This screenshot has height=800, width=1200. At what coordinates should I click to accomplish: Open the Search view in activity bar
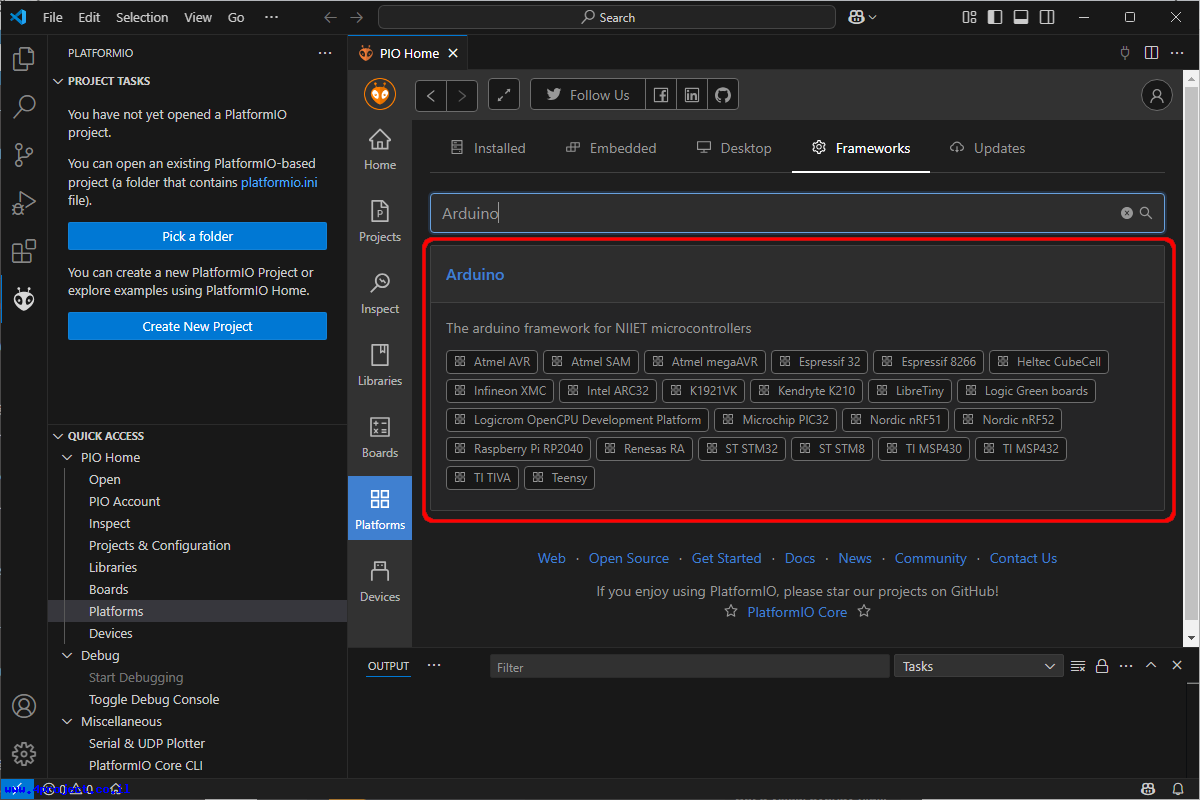(x=24, y=107)
